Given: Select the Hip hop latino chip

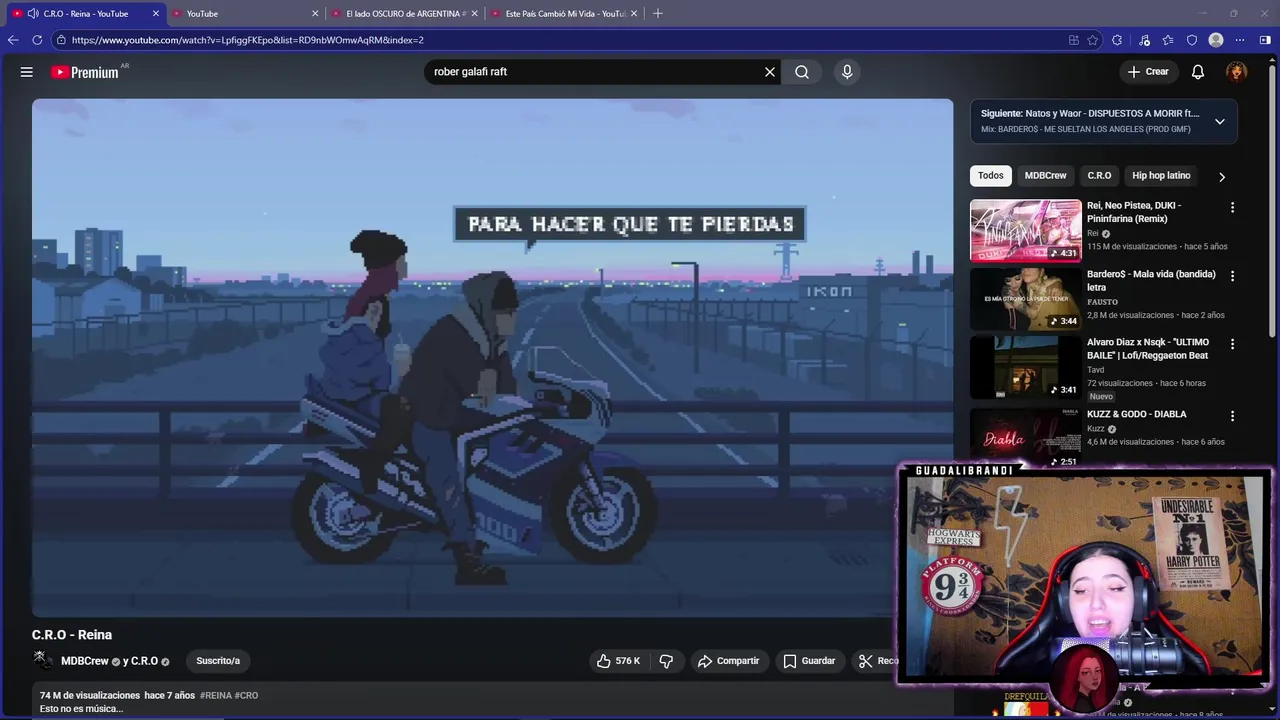Looking at the screenshot, I should pyautogui.click(x=1161, y=176).
